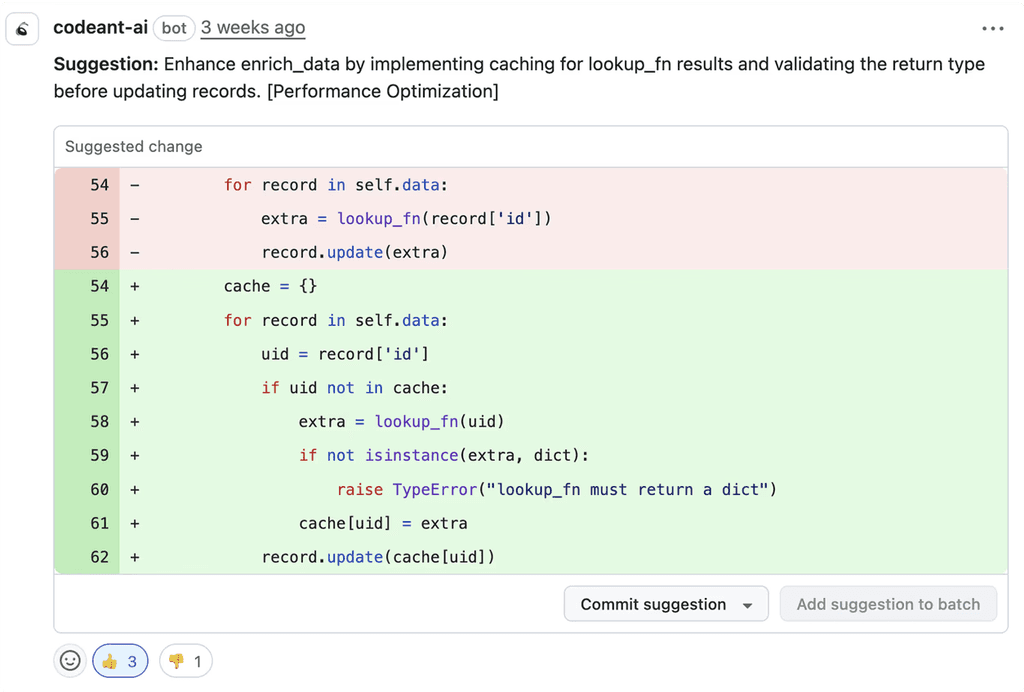Click the record.update(cache[uid]) line
This screenshot has width=1024, height=692.
point(378,557)
